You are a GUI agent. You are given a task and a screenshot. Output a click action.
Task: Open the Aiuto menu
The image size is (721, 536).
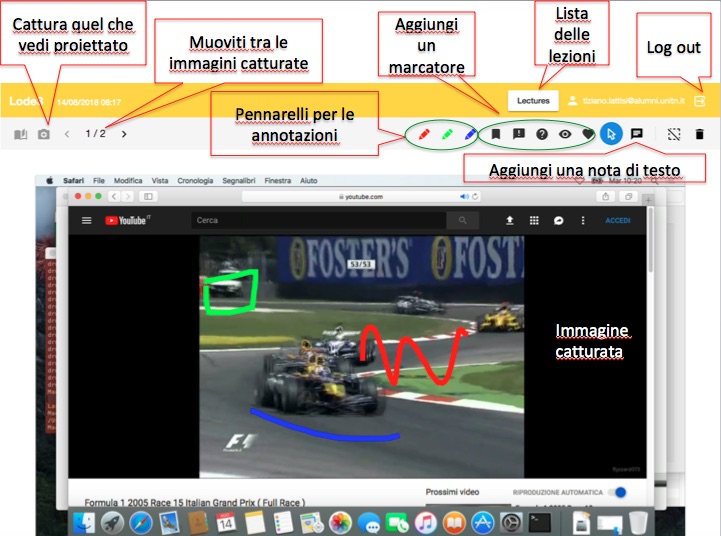[x=309, y=181]
